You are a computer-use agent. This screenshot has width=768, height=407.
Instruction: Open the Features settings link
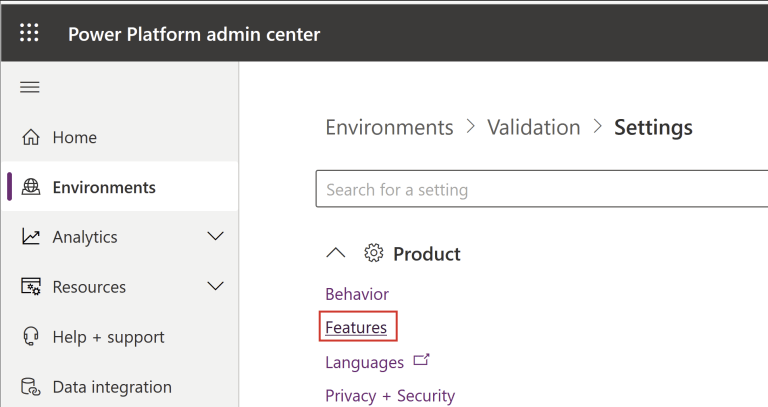[356, 327]
